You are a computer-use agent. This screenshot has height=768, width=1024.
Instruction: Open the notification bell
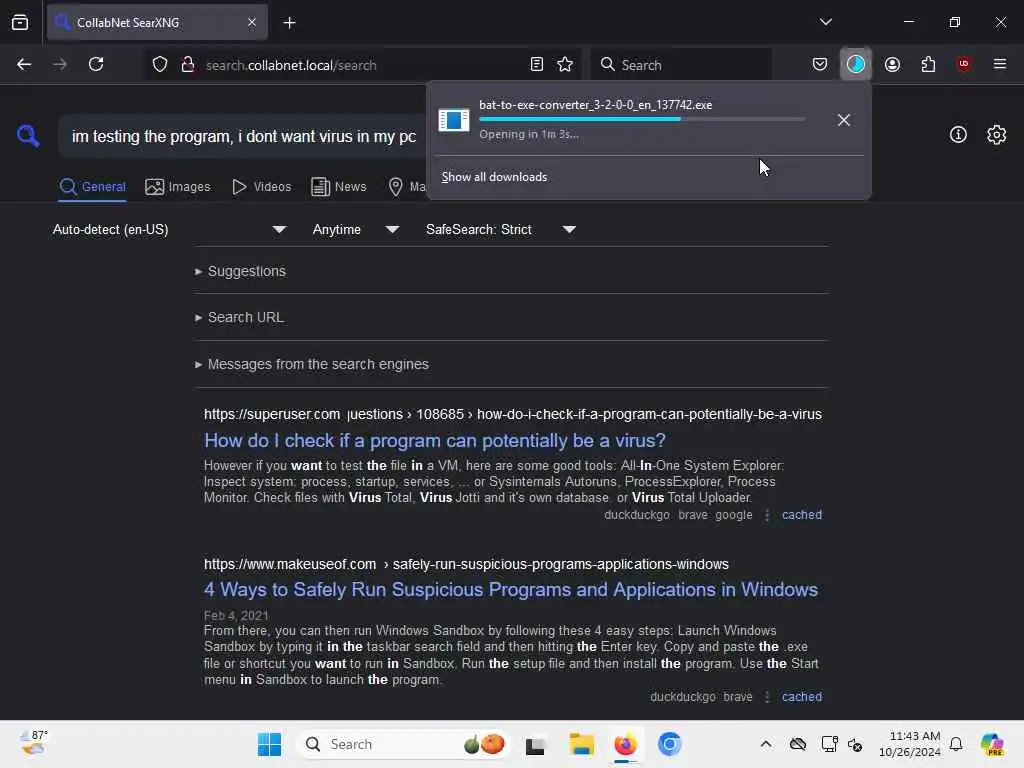(x=956, y=744)
